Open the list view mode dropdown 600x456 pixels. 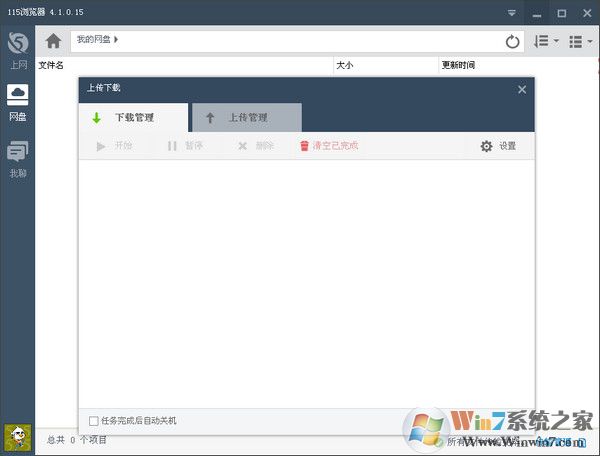(580, 41)
